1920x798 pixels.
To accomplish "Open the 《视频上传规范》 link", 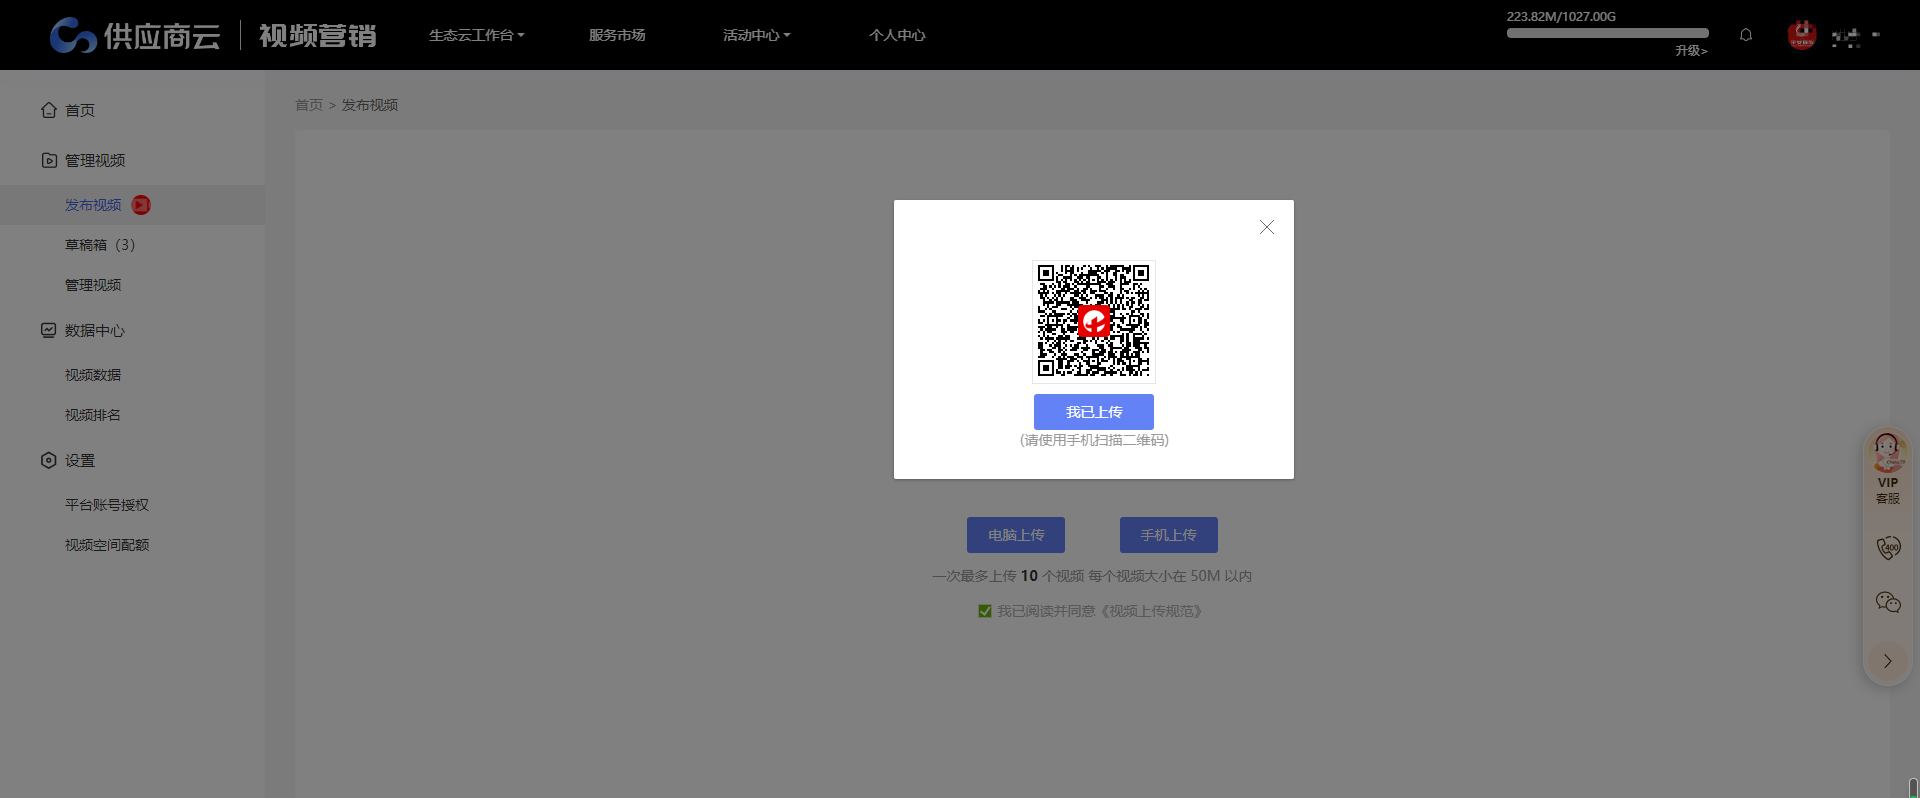I will [1152, 611].
